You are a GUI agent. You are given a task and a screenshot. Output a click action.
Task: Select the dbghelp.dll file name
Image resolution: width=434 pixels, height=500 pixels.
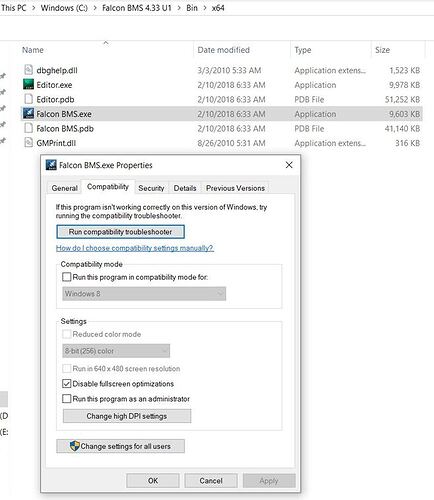[57, 70]
